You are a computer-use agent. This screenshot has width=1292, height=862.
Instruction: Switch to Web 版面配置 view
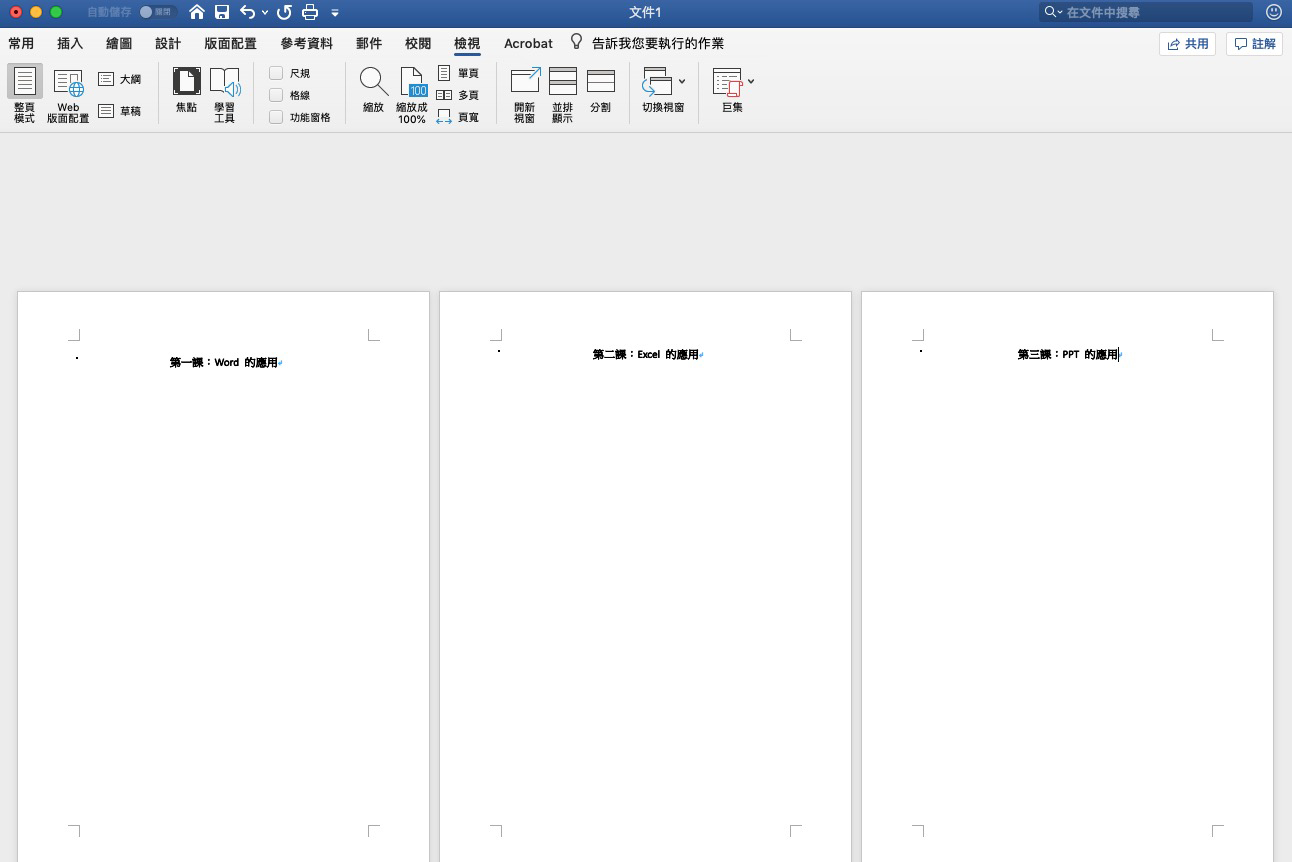click(x=68, y=82)
